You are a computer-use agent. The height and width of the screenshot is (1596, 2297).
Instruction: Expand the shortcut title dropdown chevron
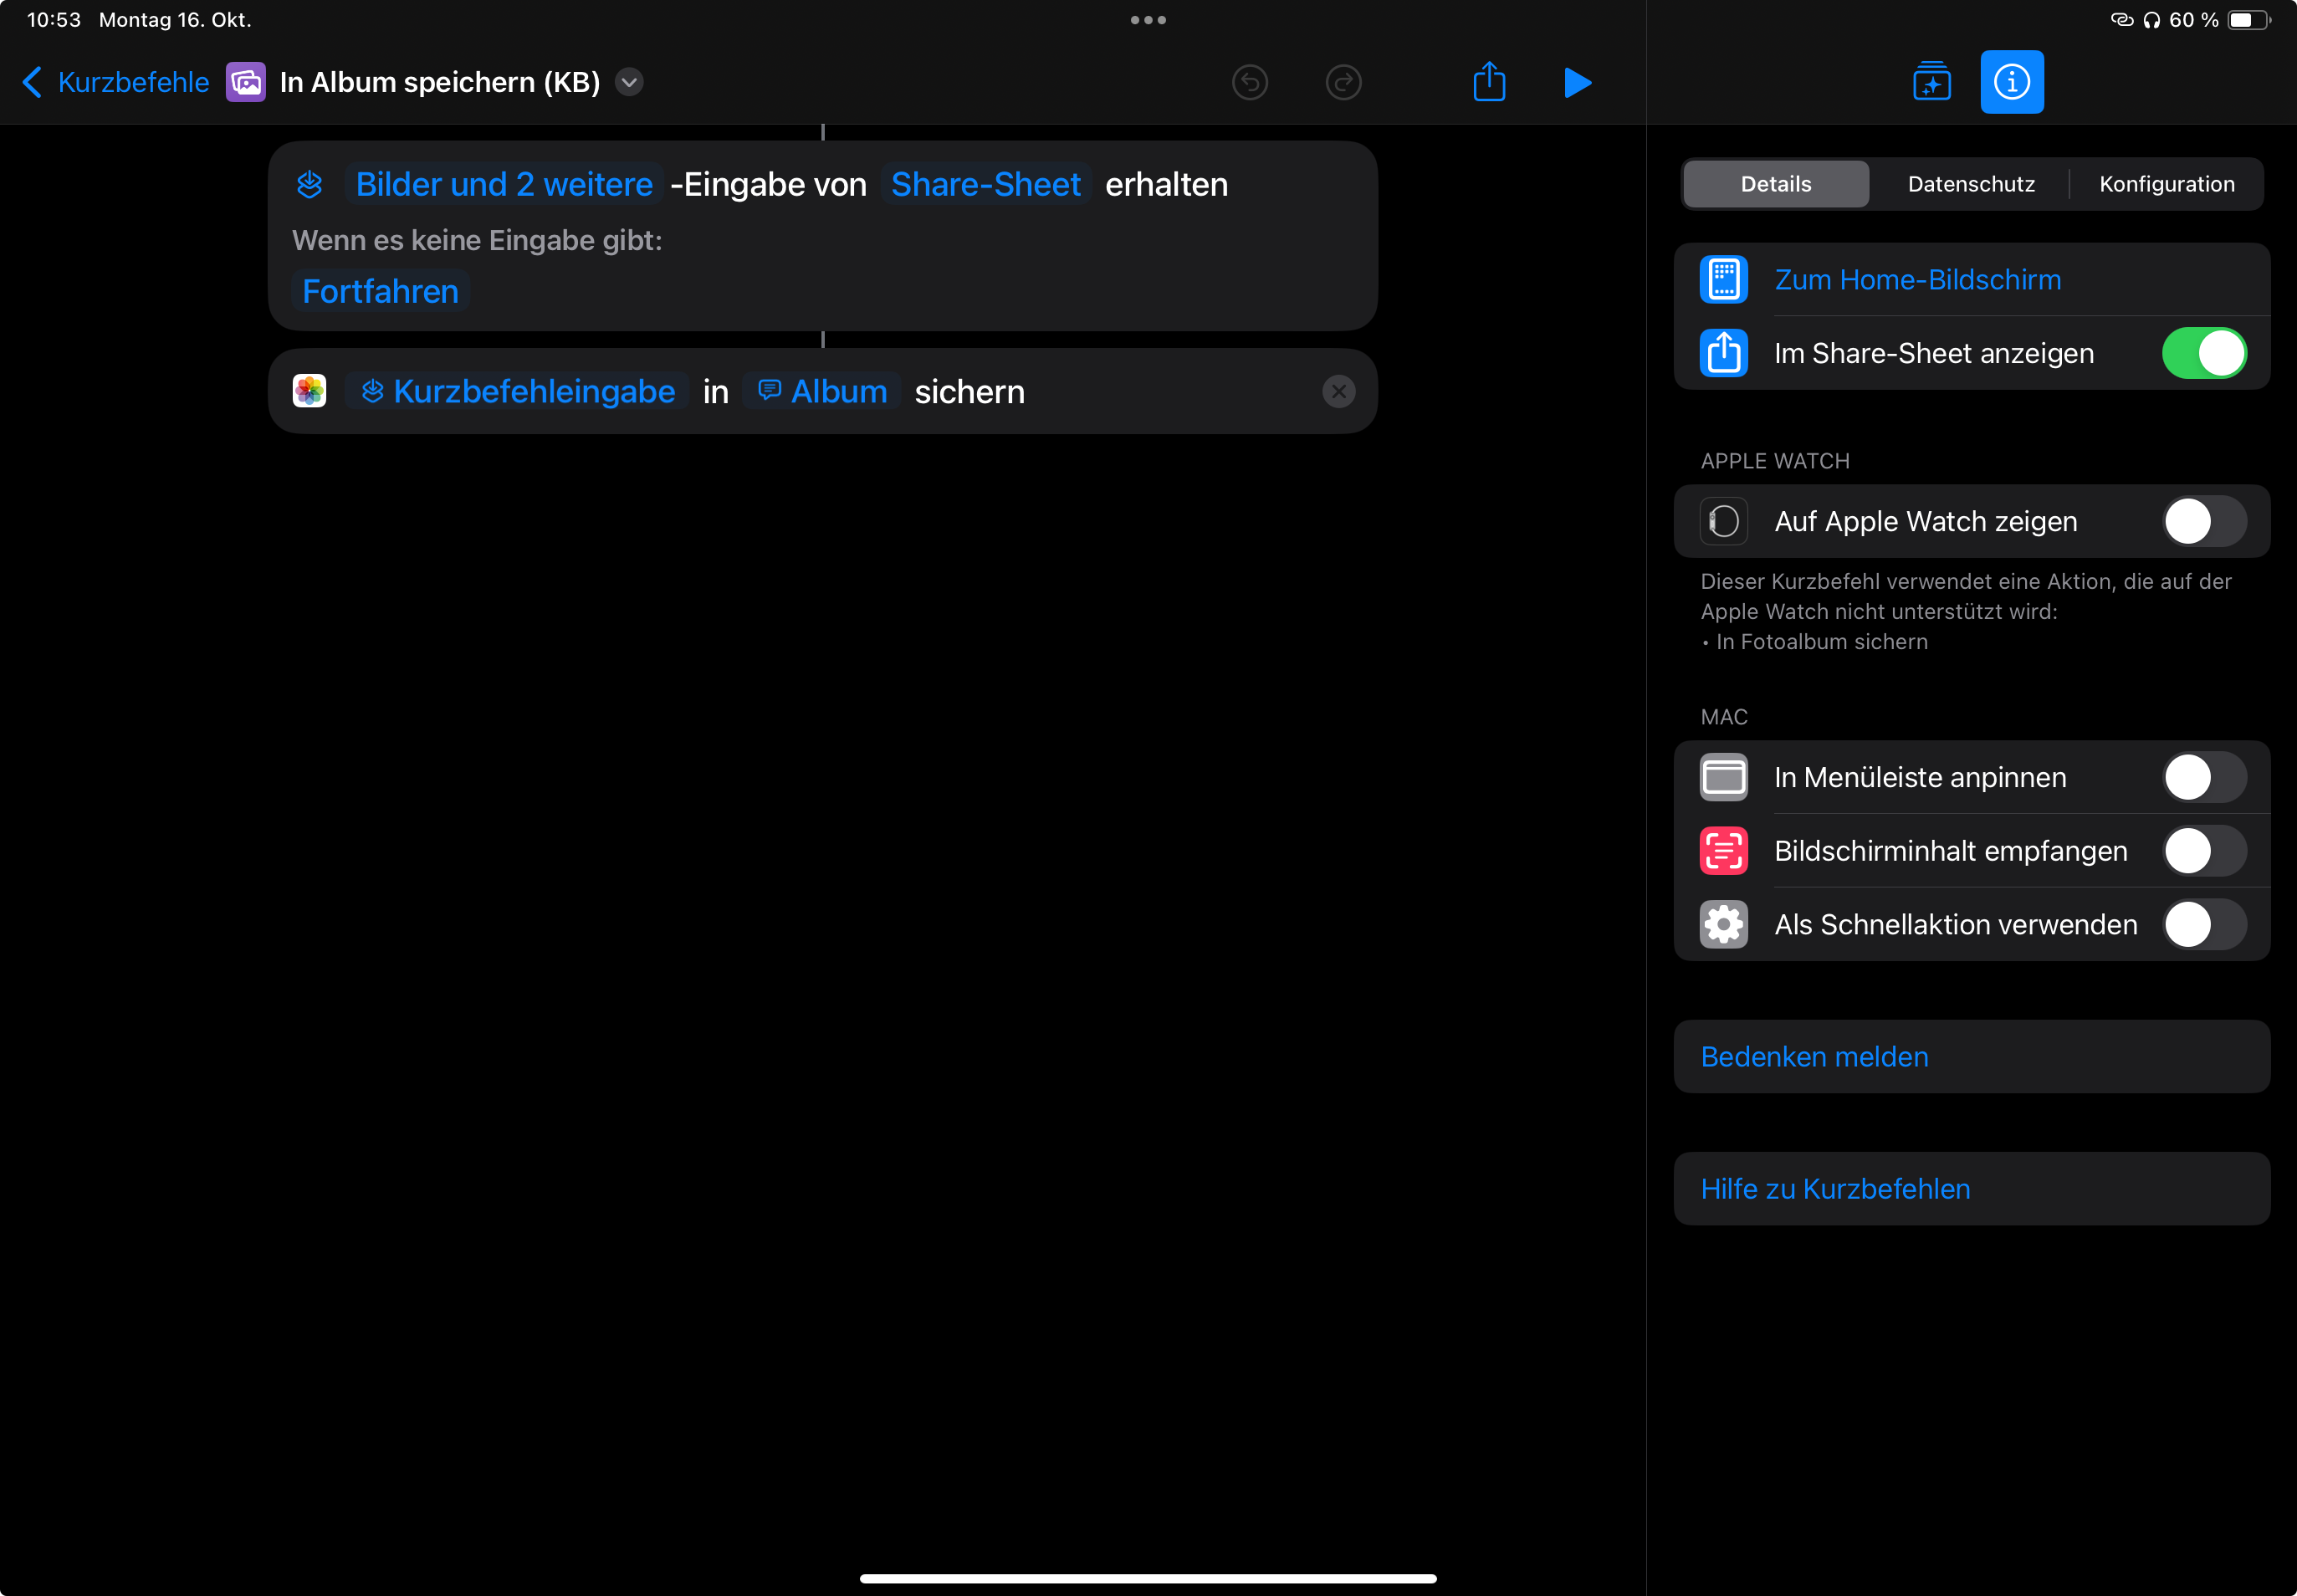click(629, 82)
